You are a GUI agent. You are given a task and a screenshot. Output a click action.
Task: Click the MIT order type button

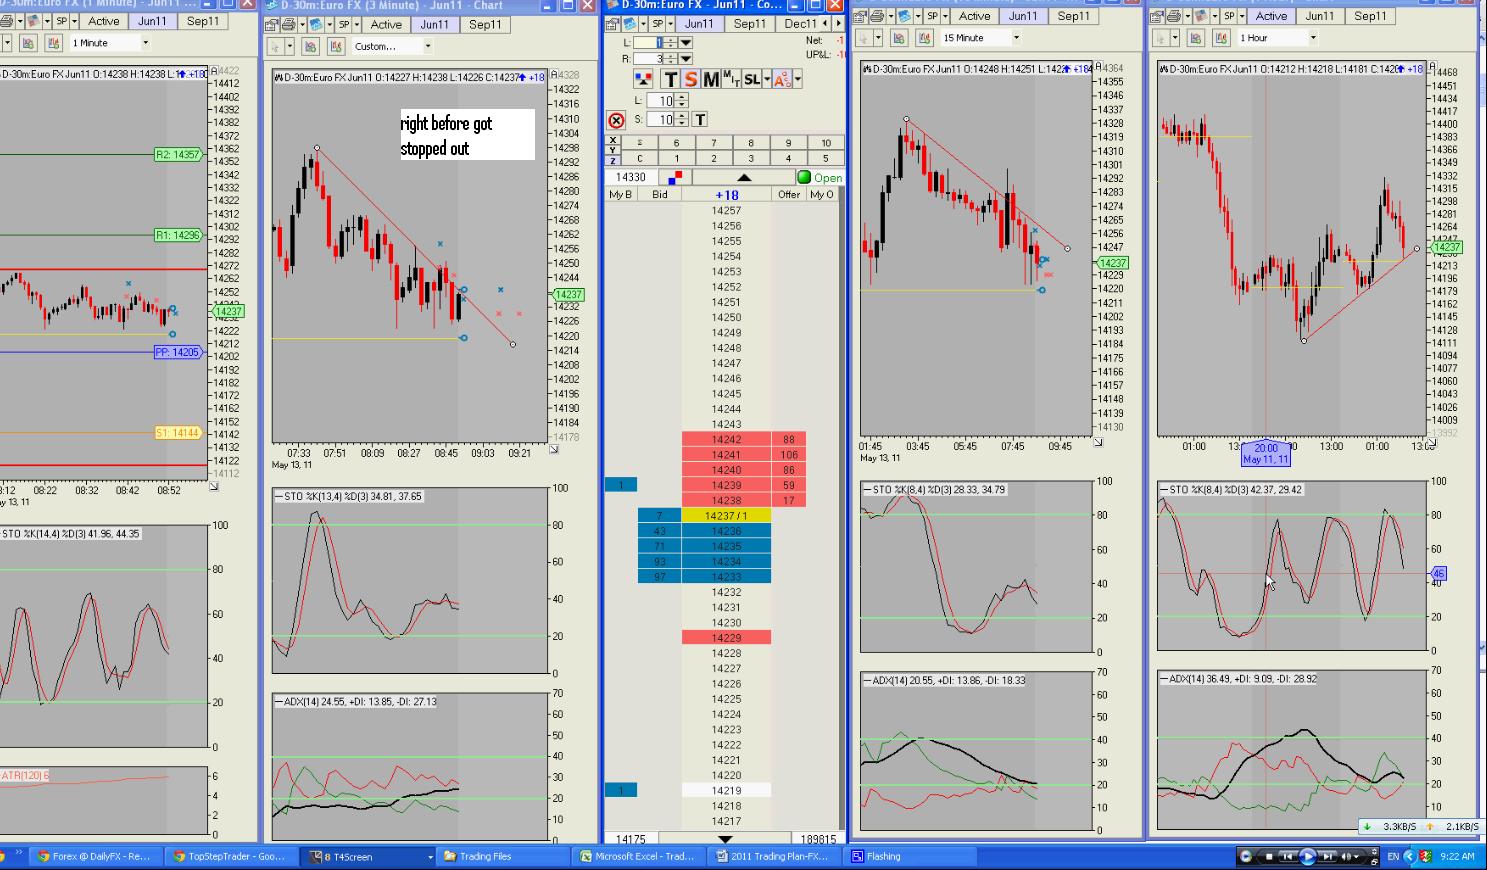point(731,79)
